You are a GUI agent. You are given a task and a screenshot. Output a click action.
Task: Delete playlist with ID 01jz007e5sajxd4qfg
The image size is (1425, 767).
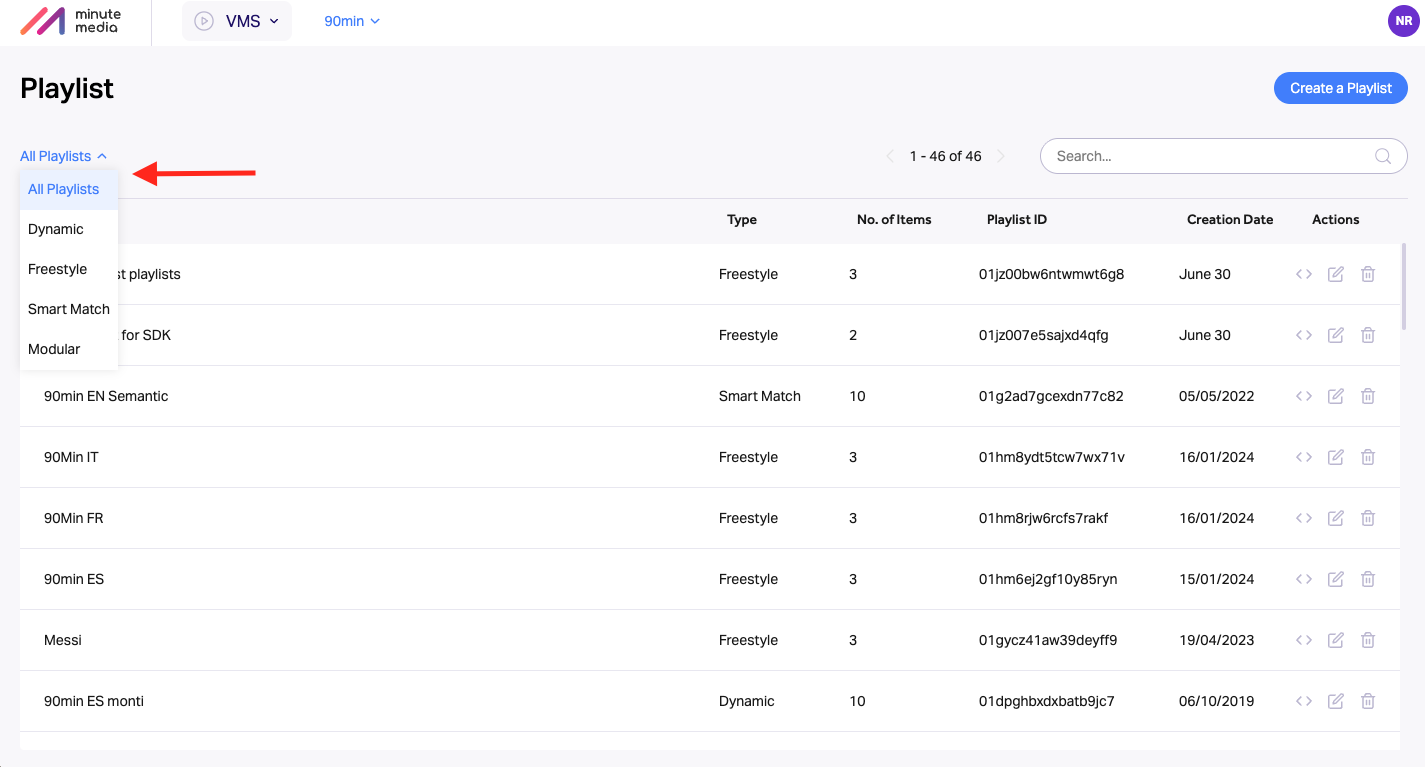[1368, 335]
